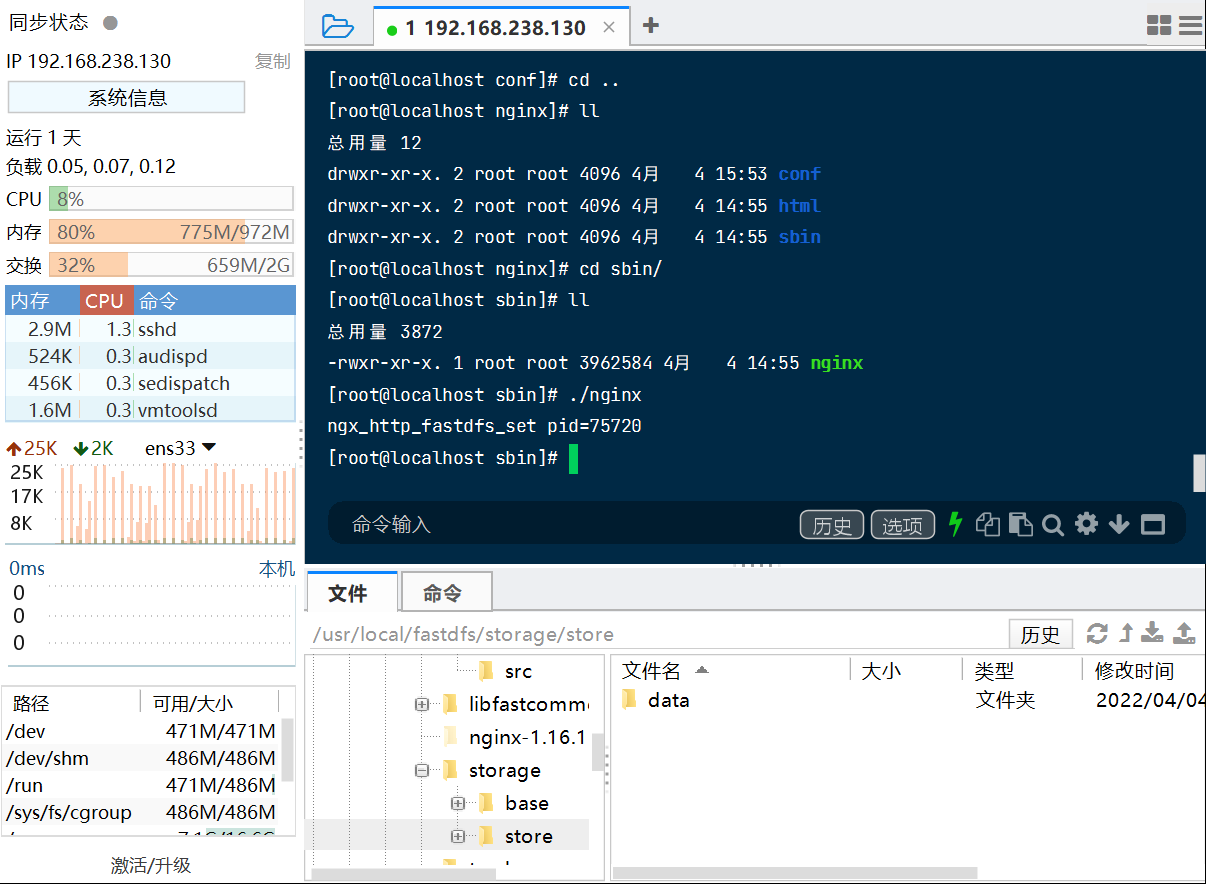The image size is (1206, 884).
Task: Sort processes by CPU column
Action: click(105, 301)
